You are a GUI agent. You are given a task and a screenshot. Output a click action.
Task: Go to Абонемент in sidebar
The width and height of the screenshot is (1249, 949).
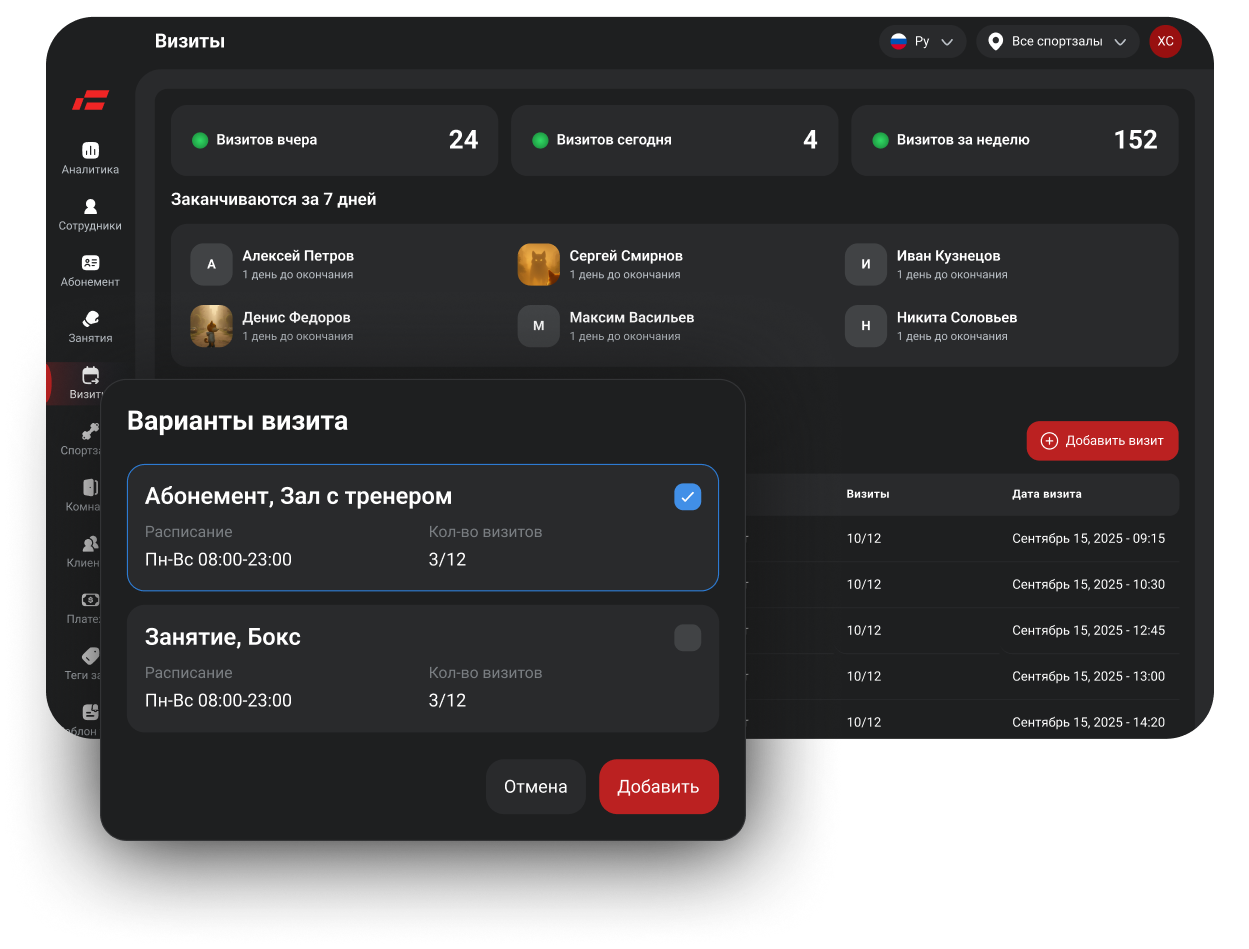click(90, 262)
